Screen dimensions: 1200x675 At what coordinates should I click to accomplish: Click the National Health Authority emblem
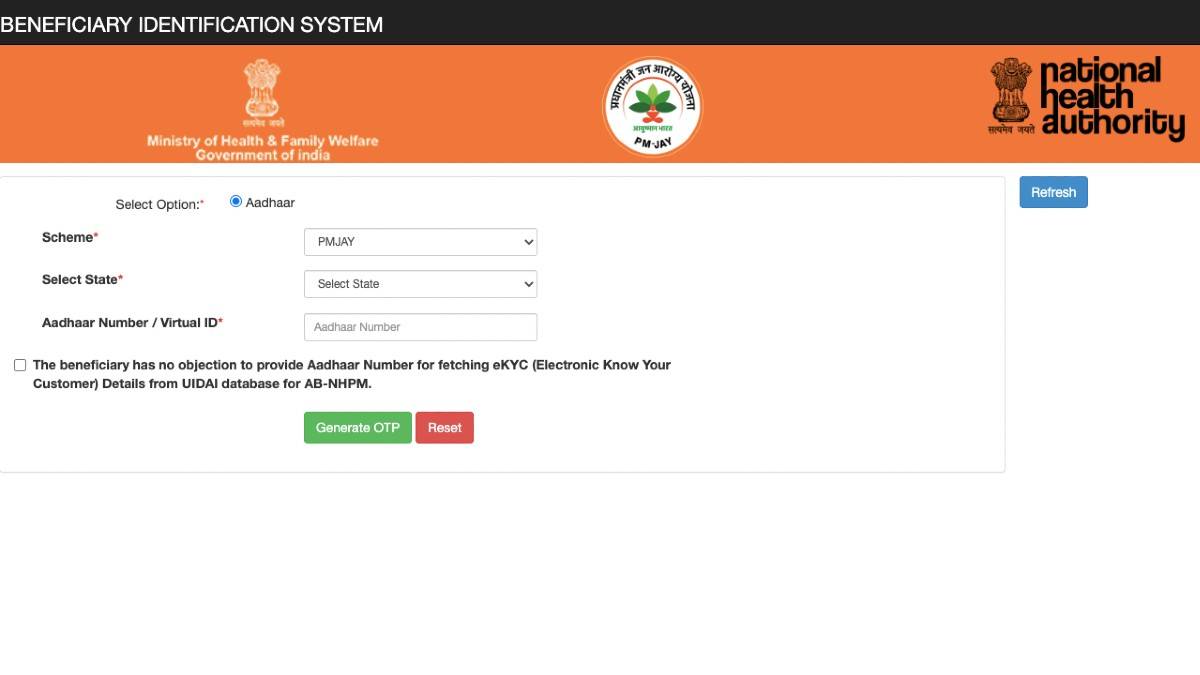[1011, 95]
